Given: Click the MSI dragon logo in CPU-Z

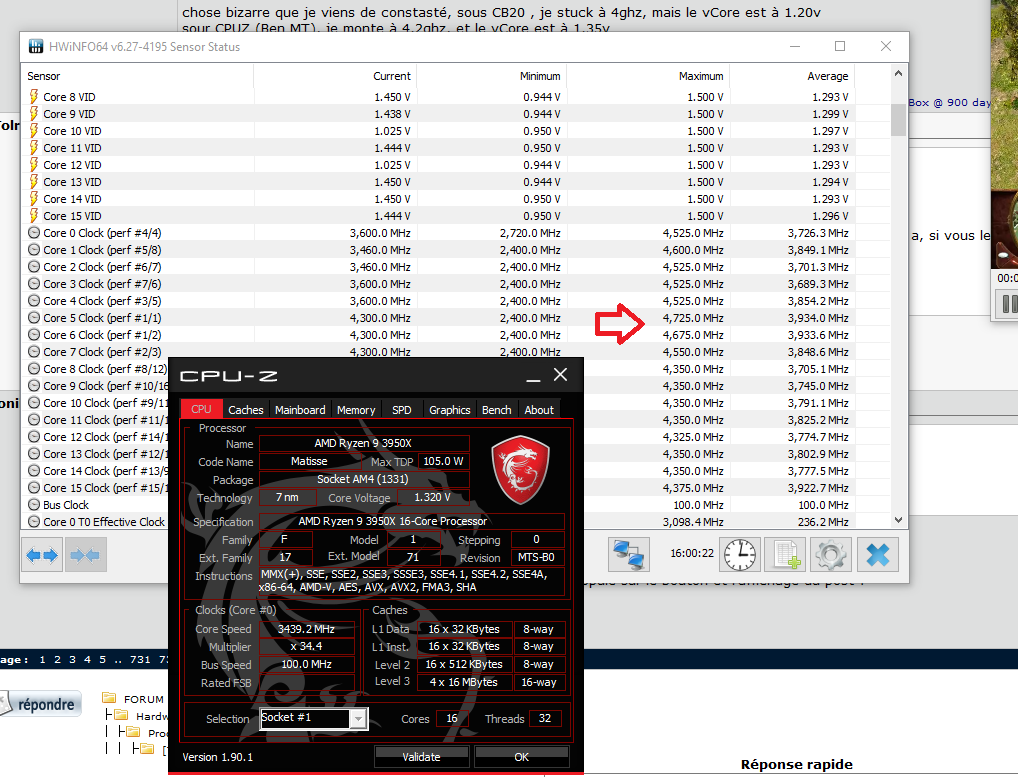Looking at the screenshot, I should click(x=521, y=470).
